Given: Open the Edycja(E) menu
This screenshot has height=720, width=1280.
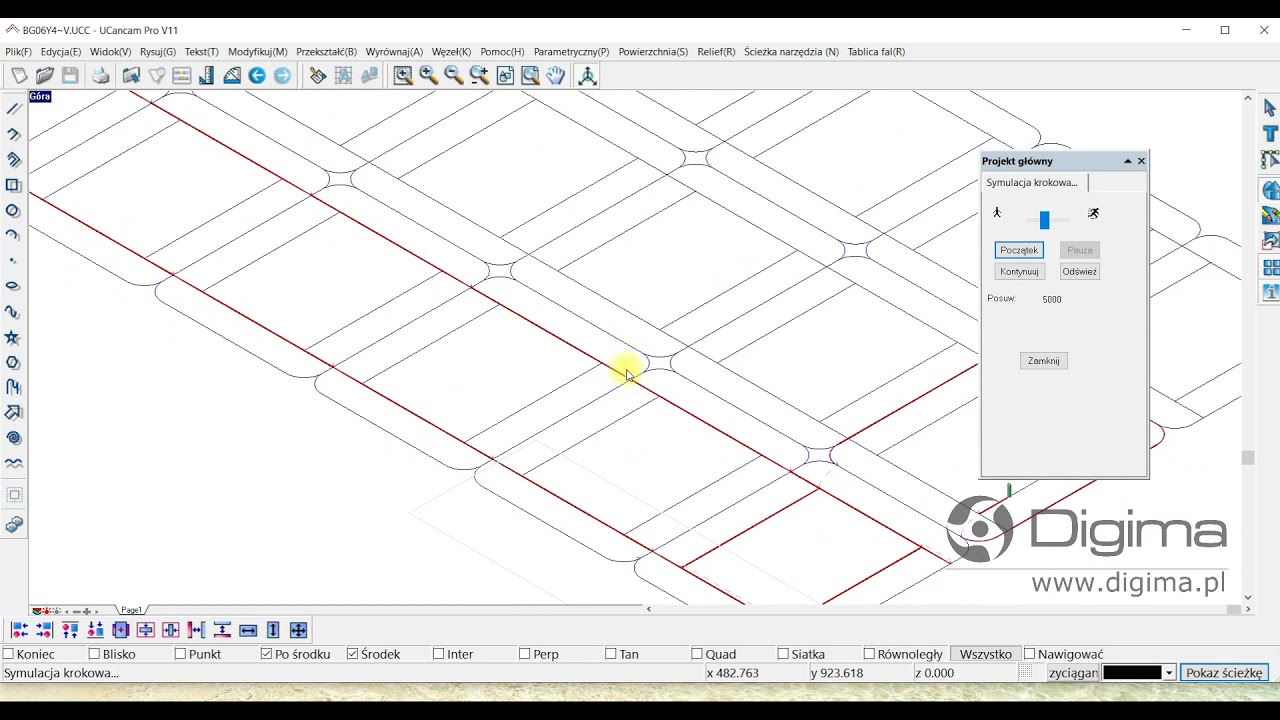Looking at the screenshot, I should point(61,52).
